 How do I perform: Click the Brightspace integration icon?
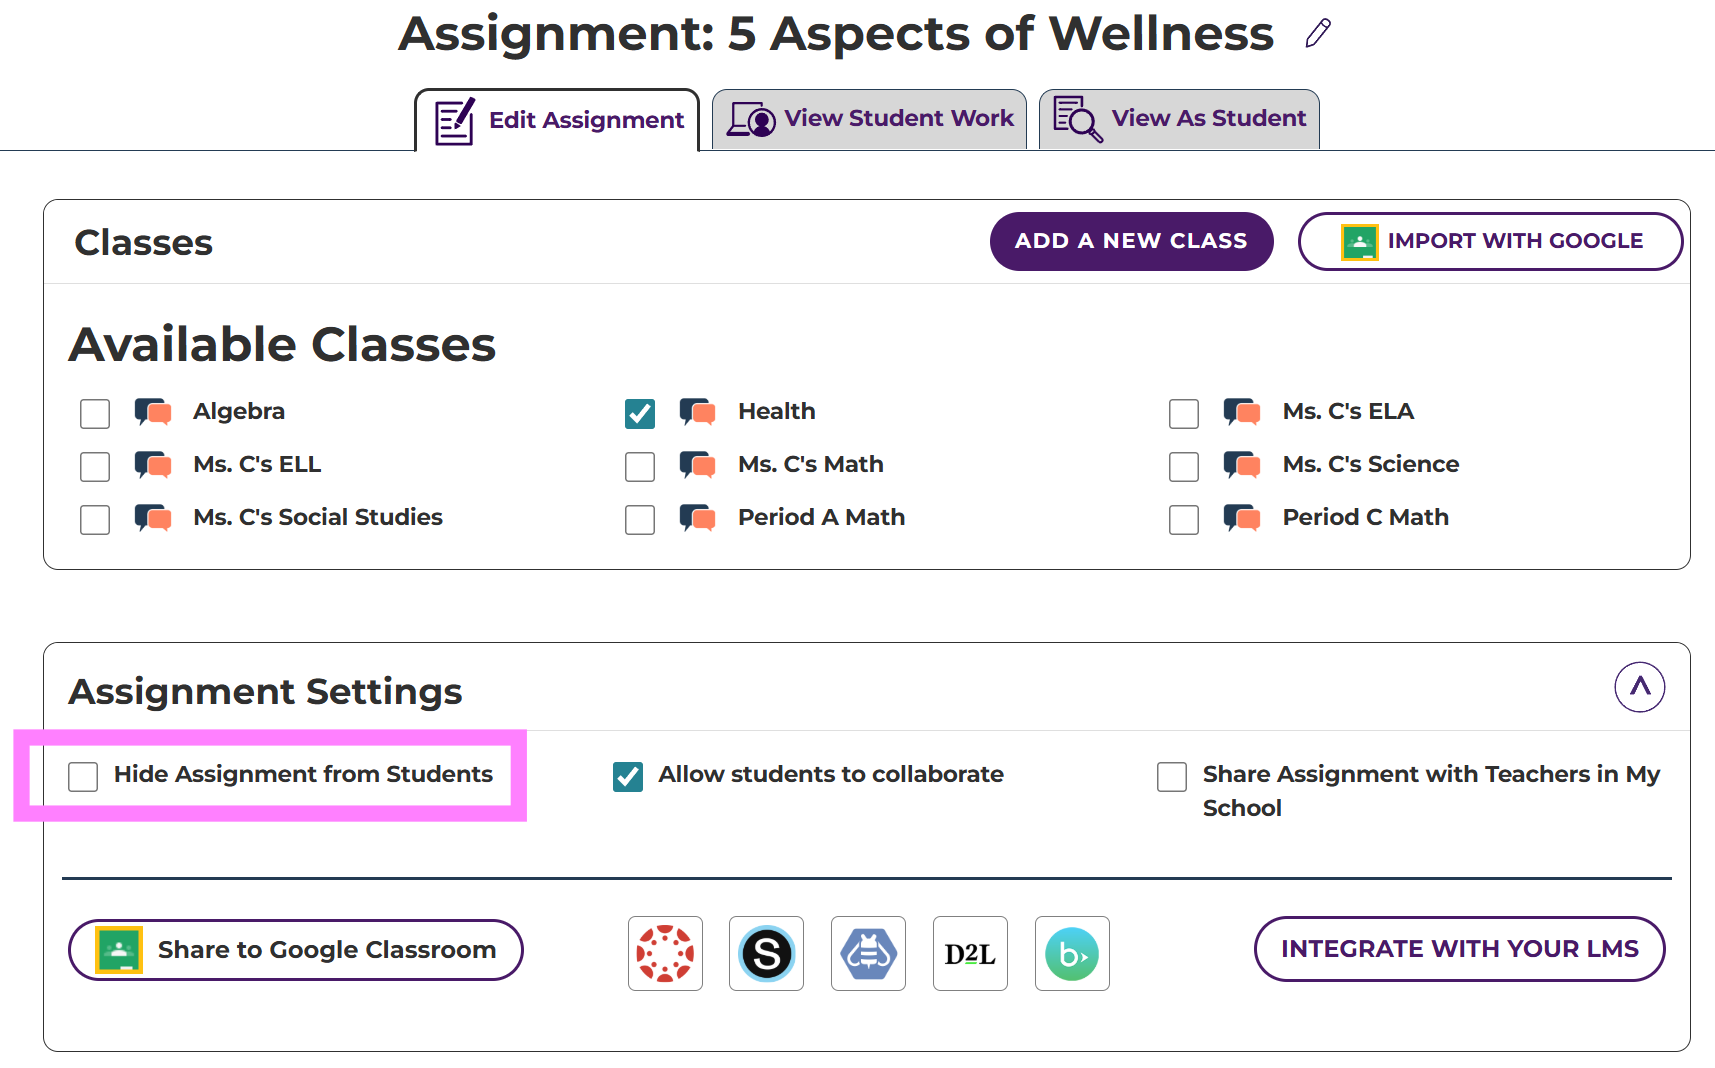pyautogui.click(x=1071, y=953)
